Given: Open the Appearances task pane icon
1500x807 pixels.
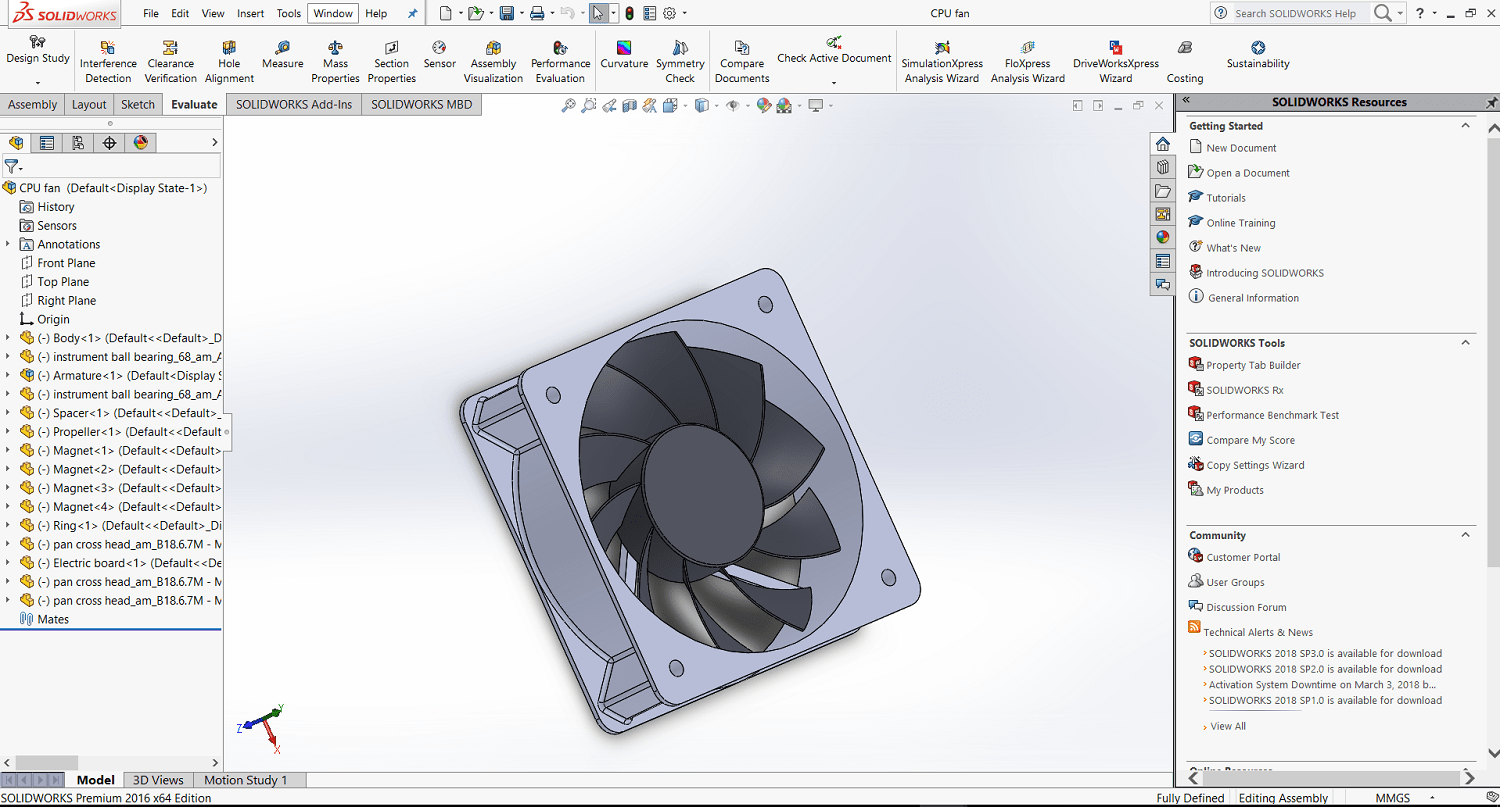Looking at the screenshot, I should pyautogui.click(x=1162, y=237).
